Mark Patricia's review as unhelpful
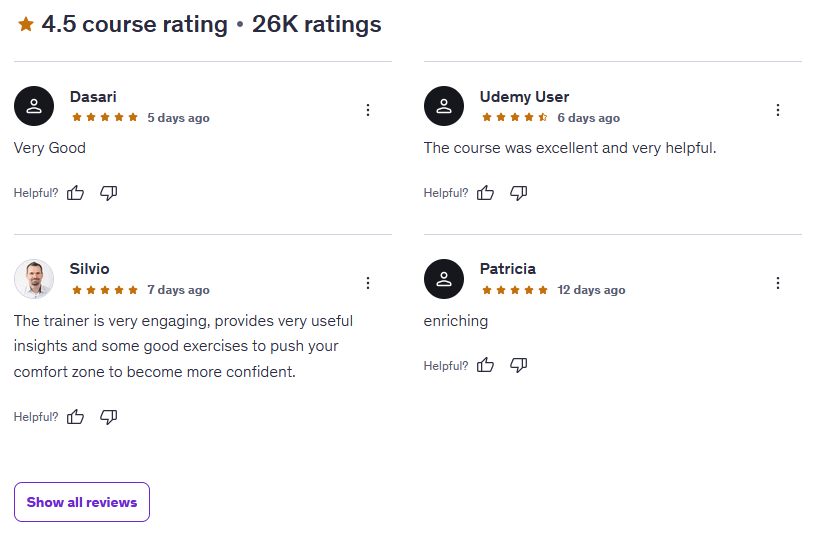817x533 pixels. point(519,365)
